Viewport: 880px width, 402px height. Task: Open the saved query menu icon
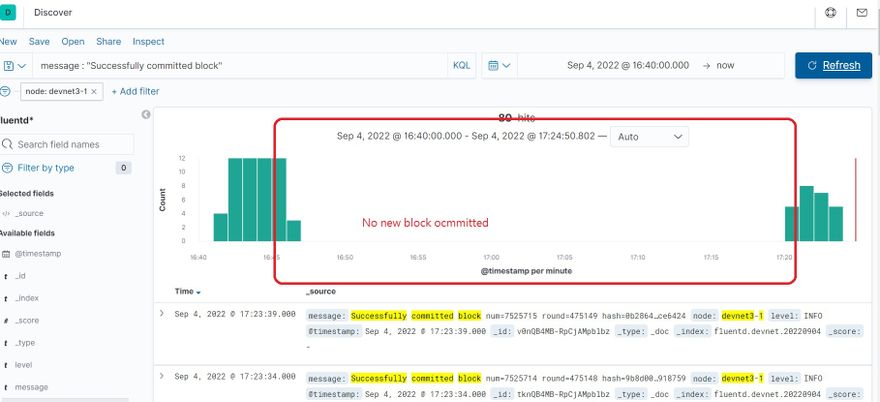(x=14, y=65)
